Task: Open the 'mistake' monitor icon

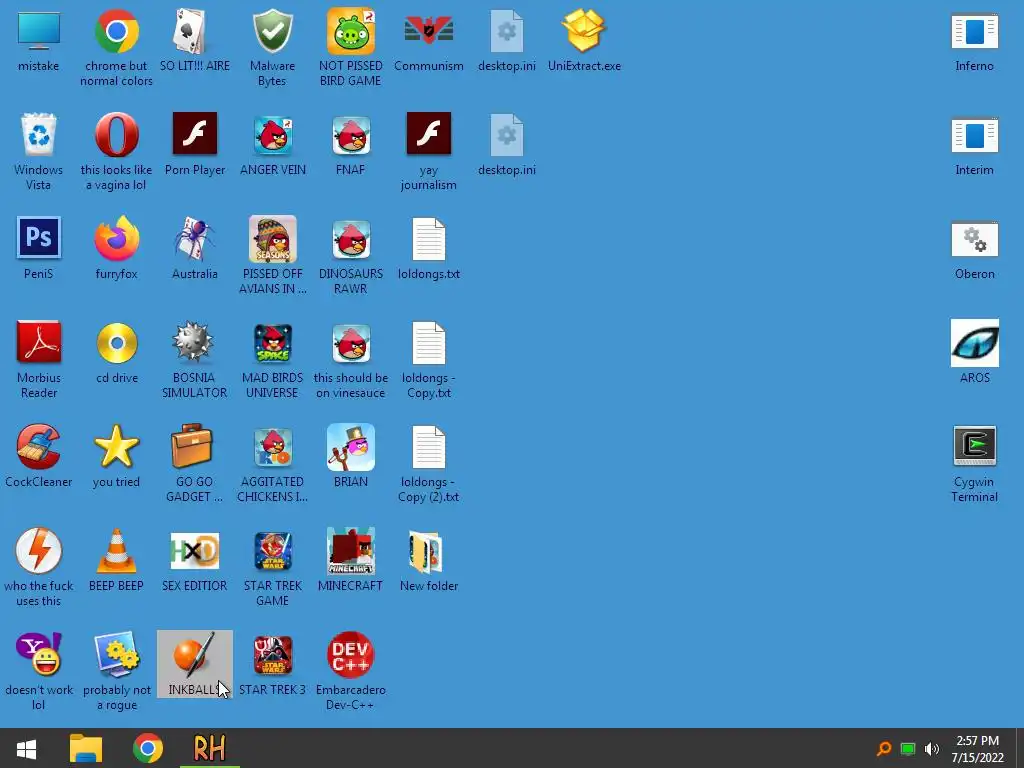Action: pos(39,31)
